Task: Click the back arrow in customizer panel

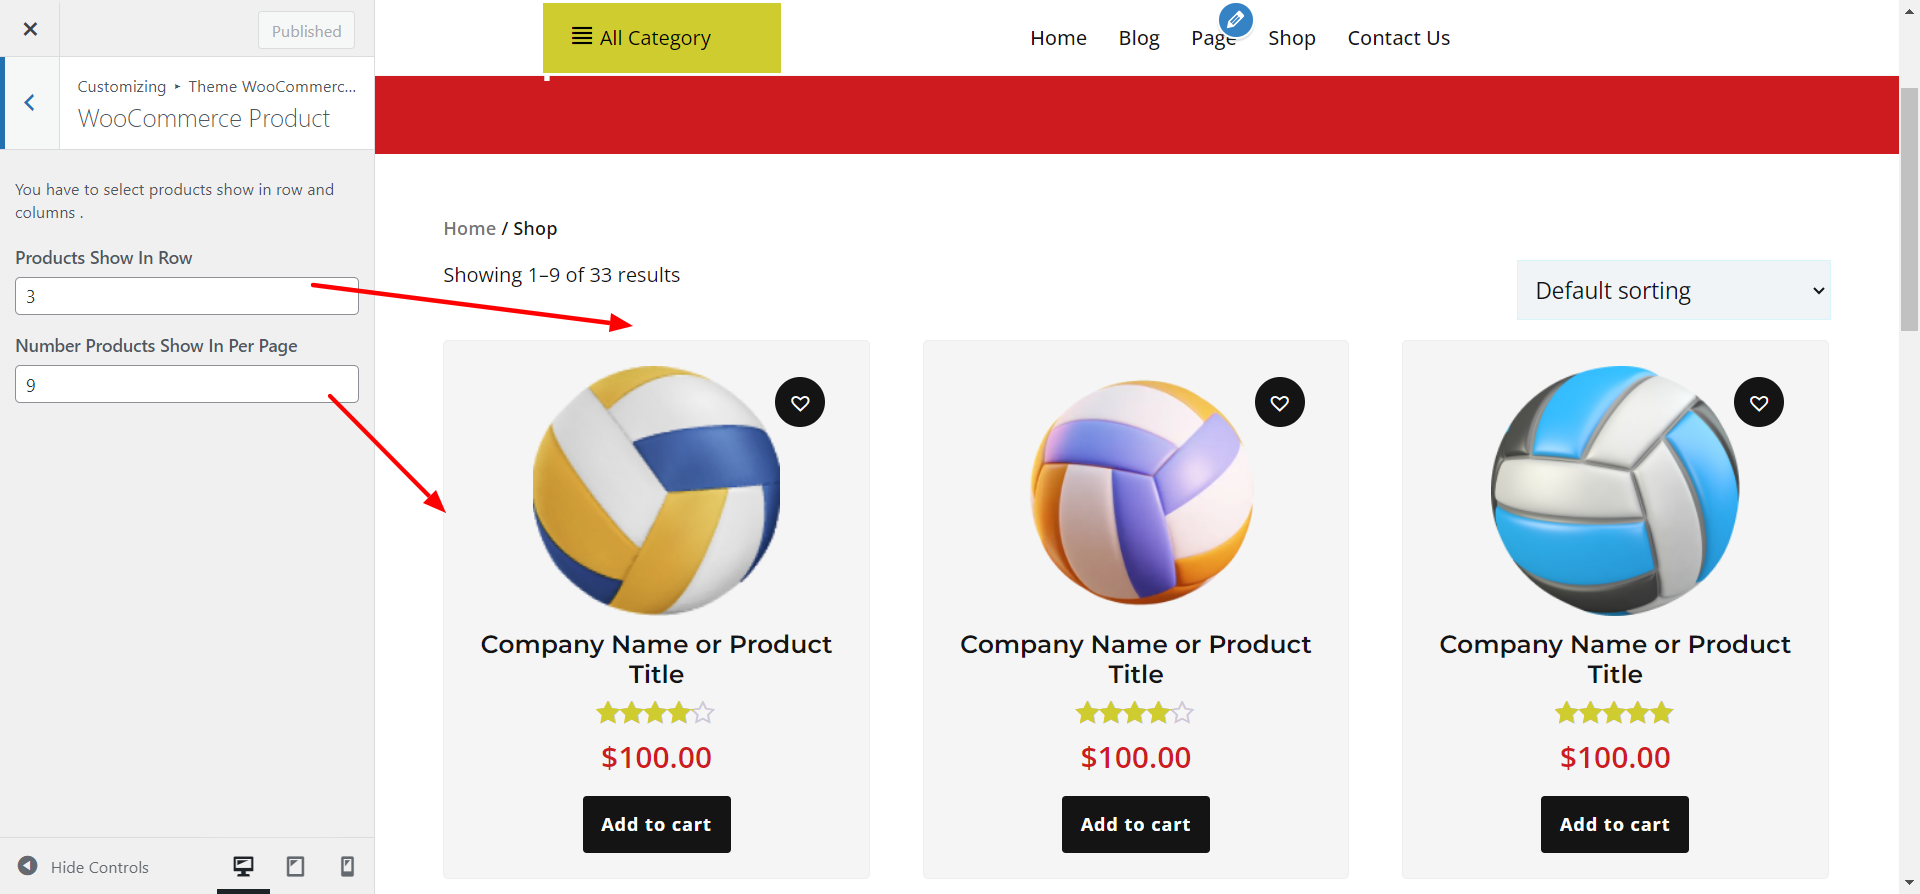Action: tap(30, 103)
